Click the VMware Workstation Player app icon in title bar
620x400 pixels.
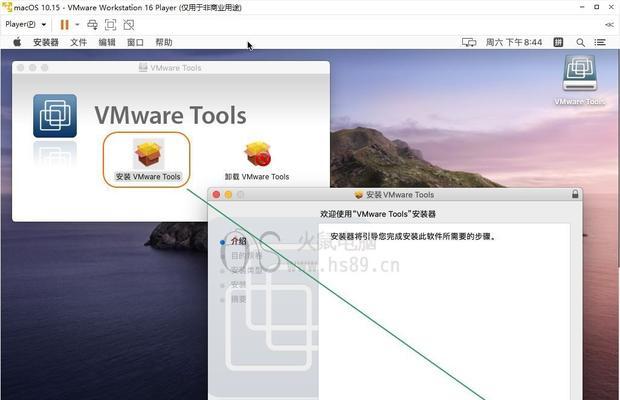point(7,7)
